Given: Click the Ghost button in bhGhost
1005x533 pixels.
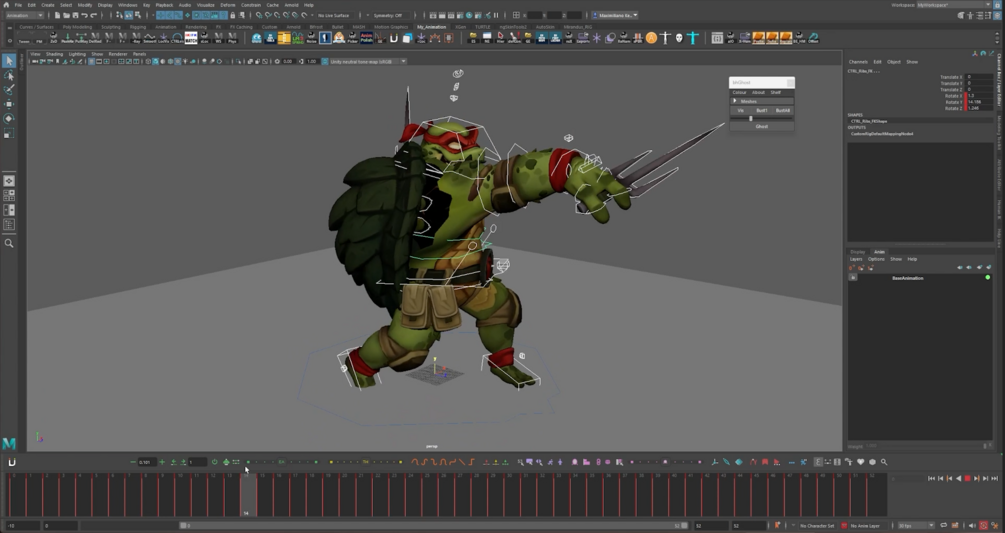Looking at the screenshot, I should pos(761,126).
